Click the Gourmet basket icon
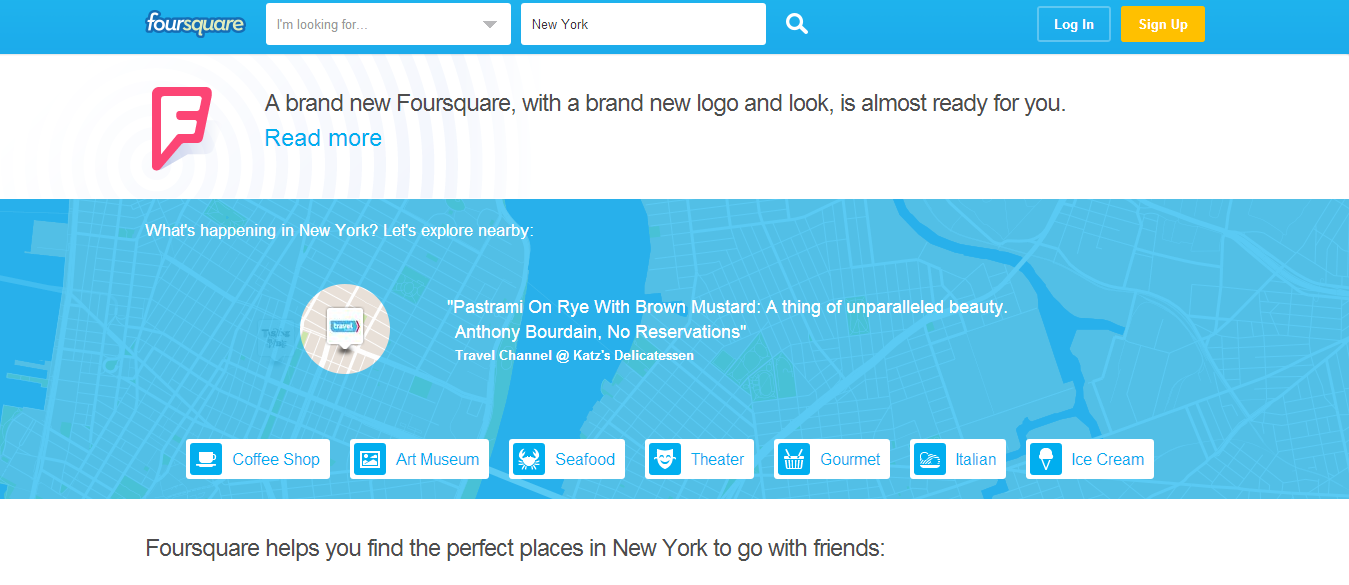This screenshot has width=1349, height=585. pos(794,459)
